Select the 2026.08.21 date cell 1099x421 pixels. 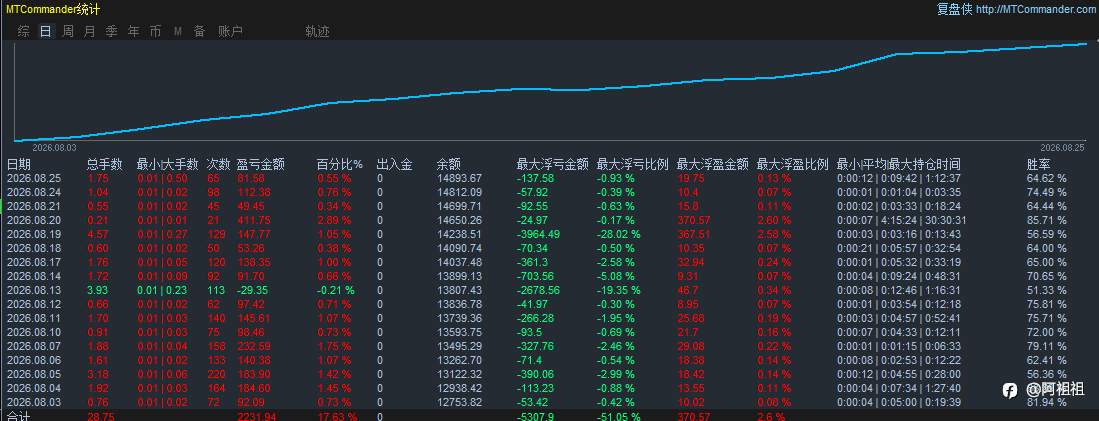(34, 207)
